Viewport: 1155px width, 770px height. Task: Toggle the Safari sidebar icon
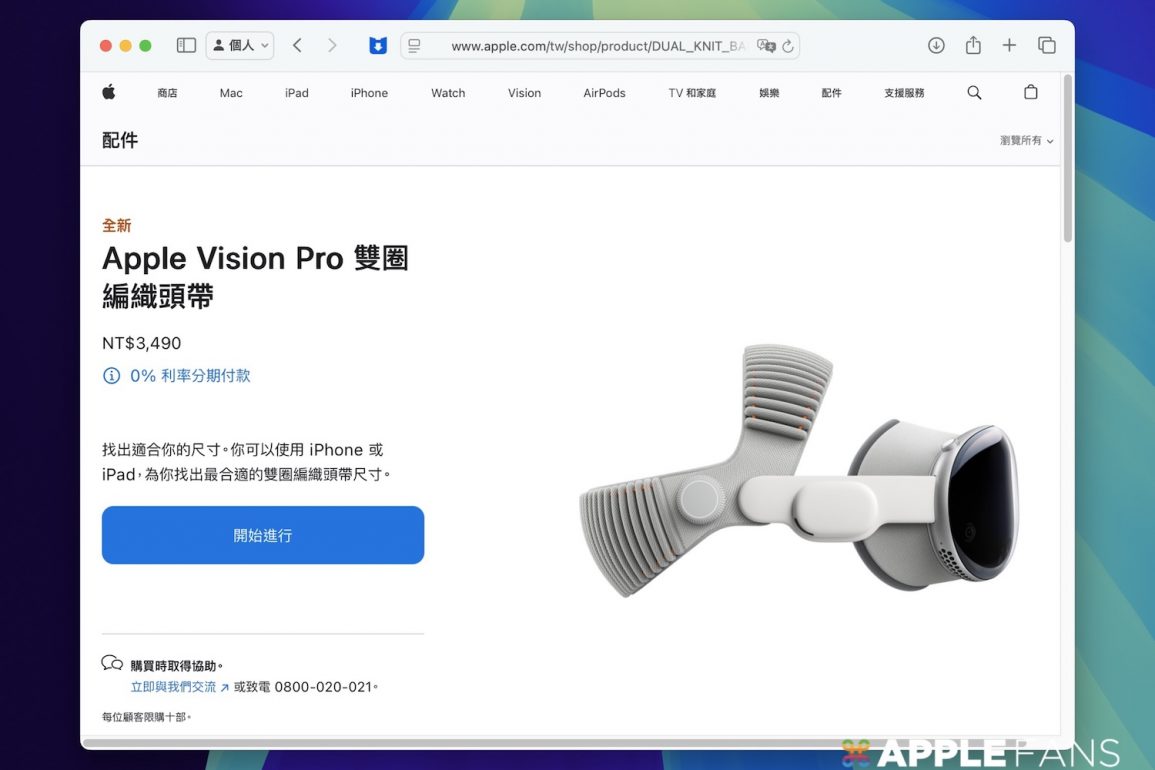[186, 45]
